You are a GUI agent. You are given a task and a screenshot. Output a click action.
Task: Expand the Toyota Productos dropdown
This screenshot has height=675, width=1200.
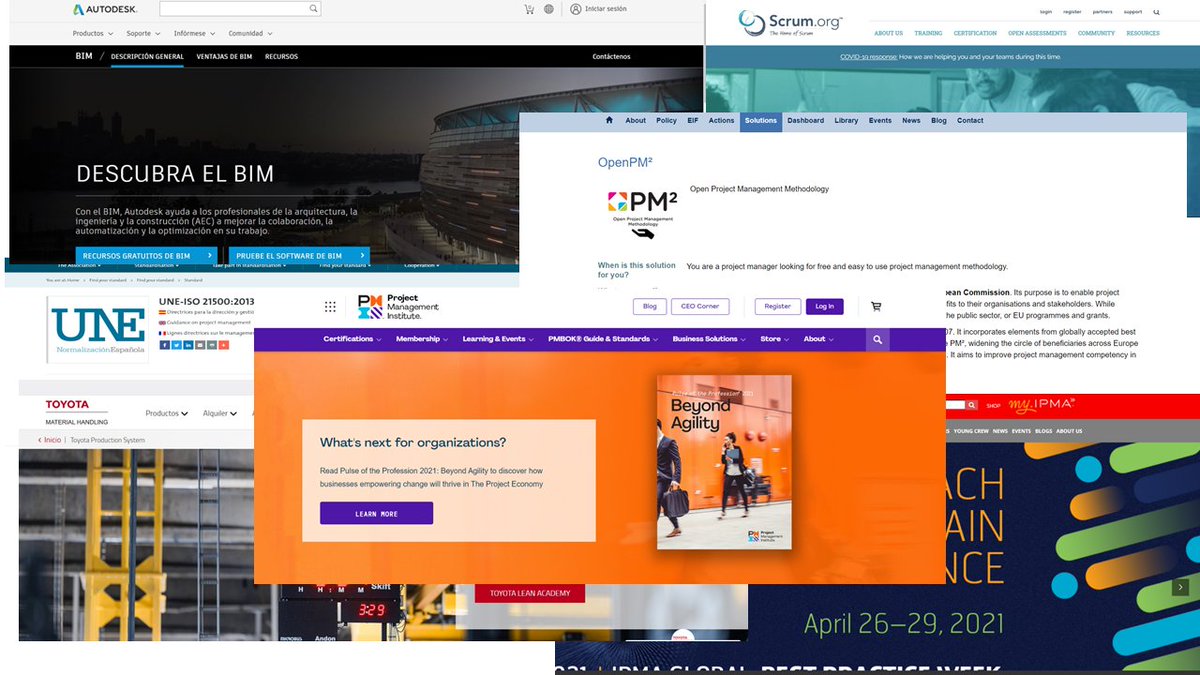pyautogui.click(x=167, y=413)
